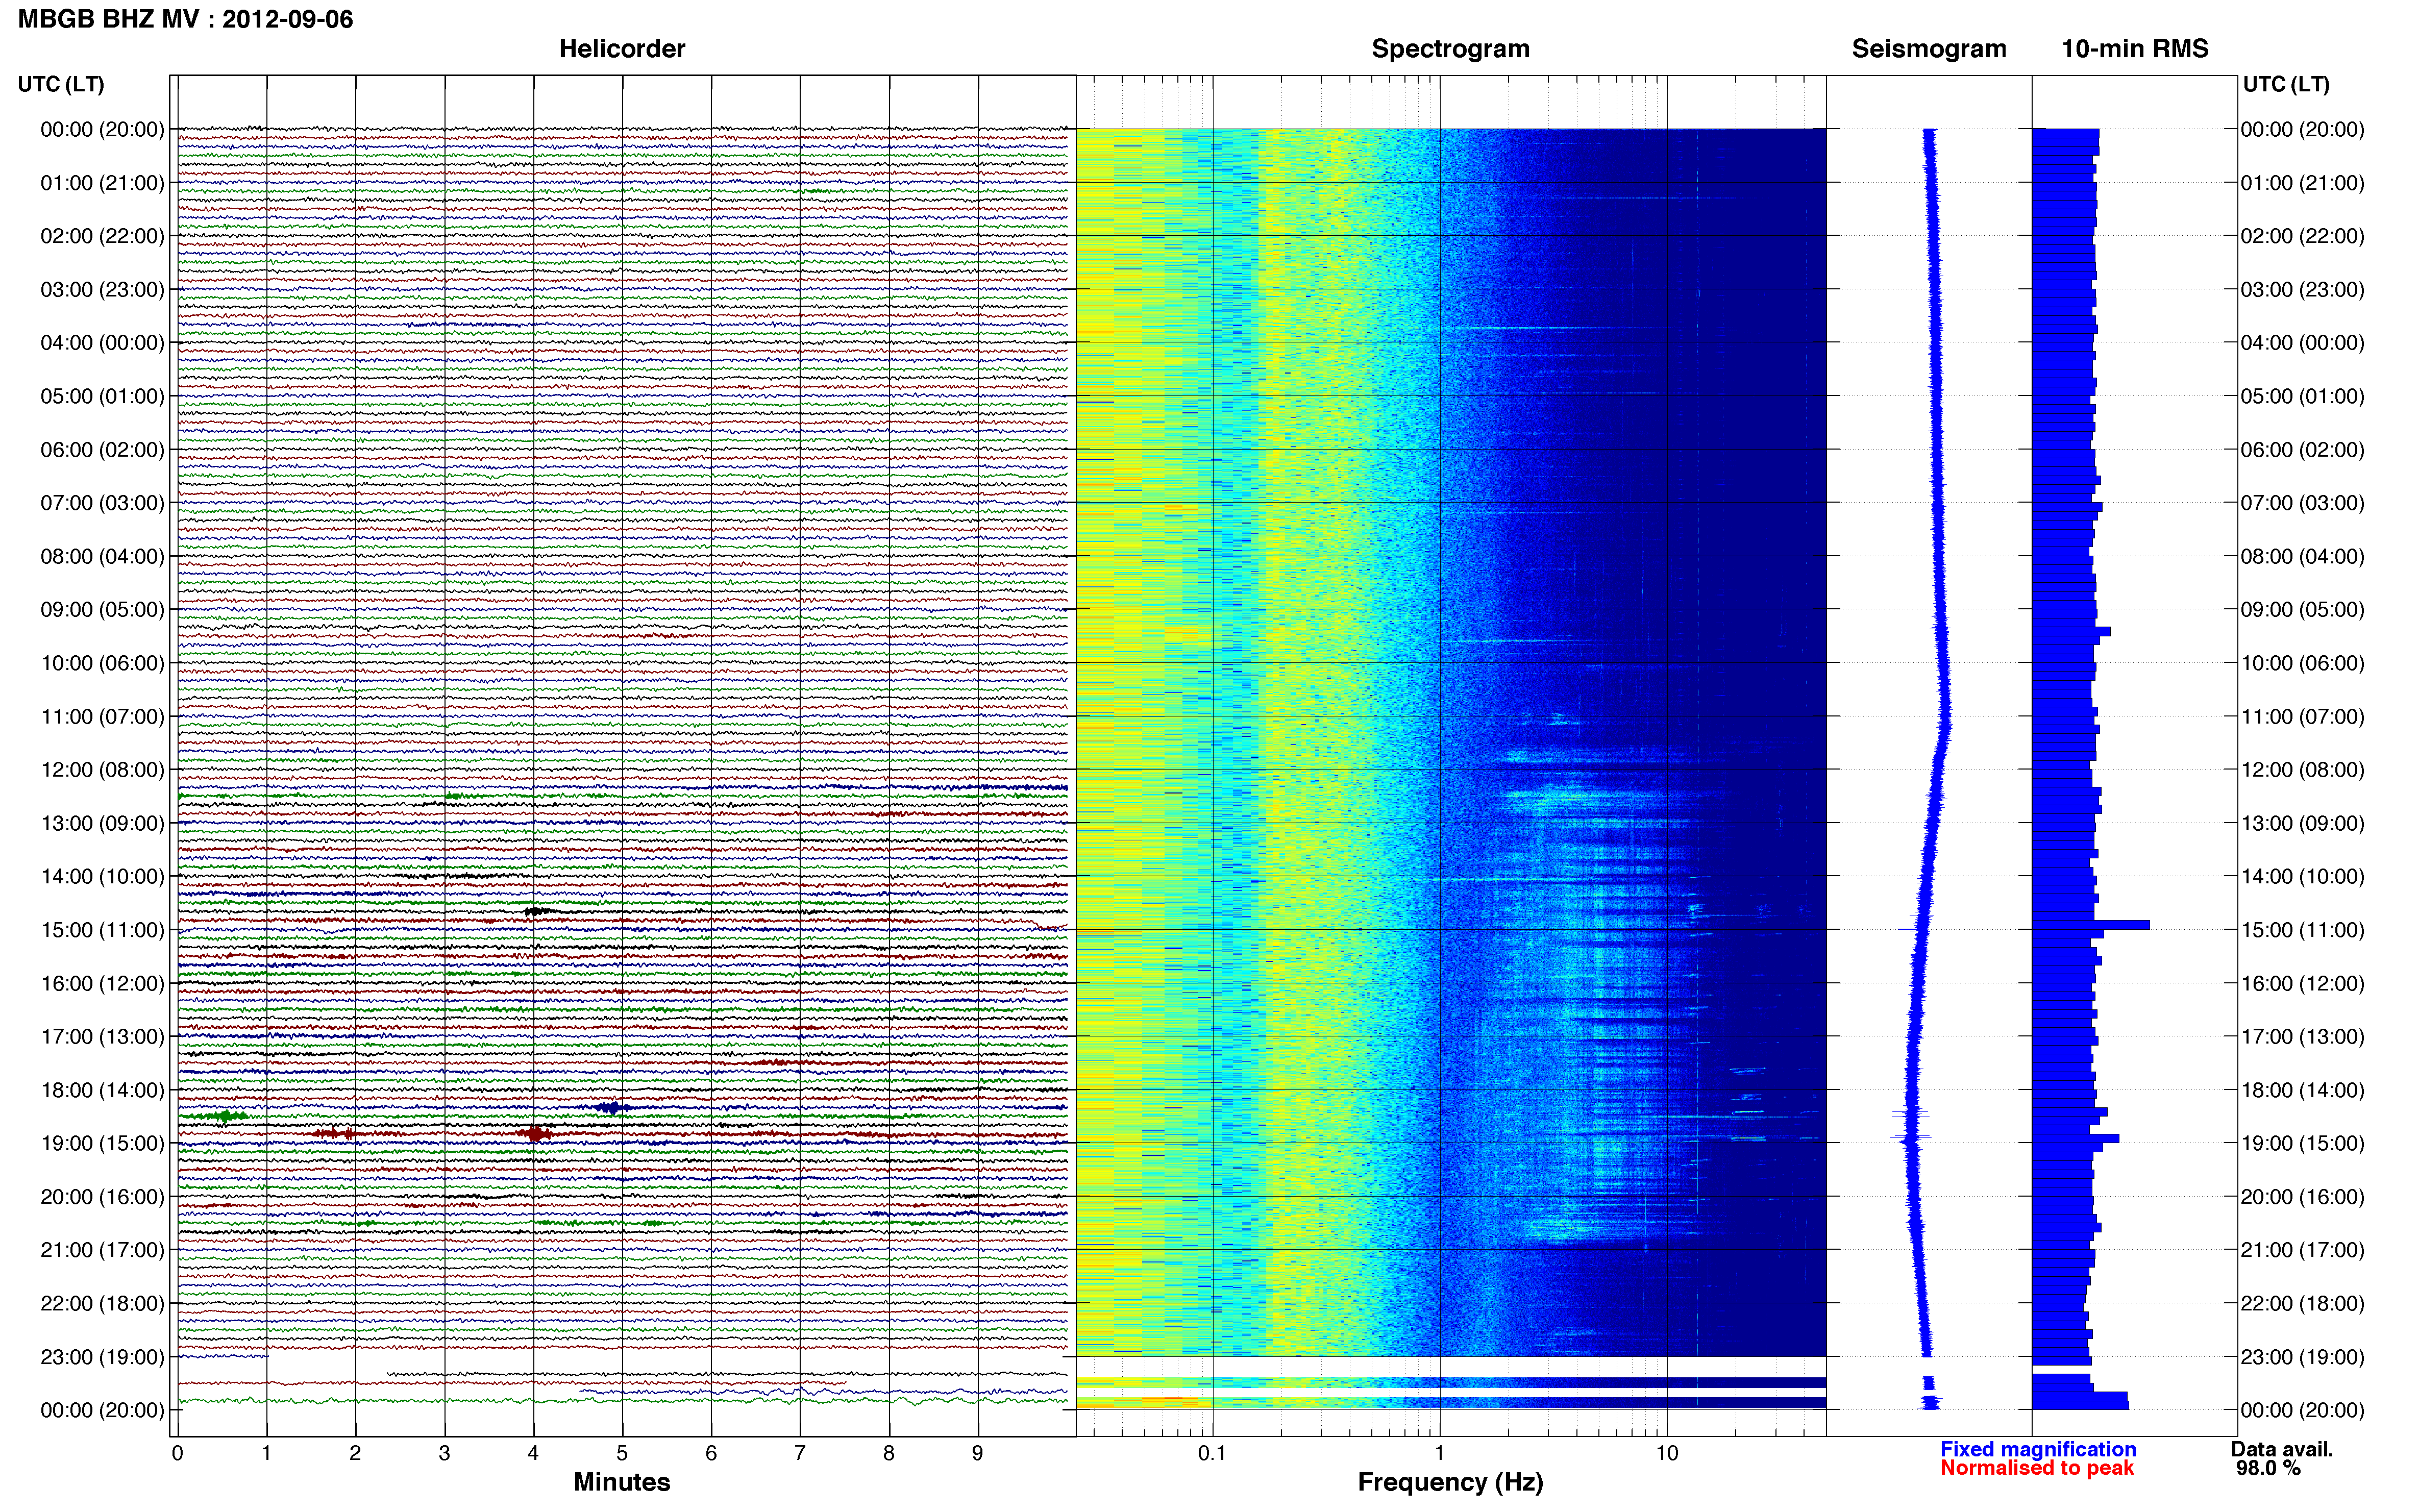
Task: Click left time label 01:00 (21:00)
Action: point(102,183)
